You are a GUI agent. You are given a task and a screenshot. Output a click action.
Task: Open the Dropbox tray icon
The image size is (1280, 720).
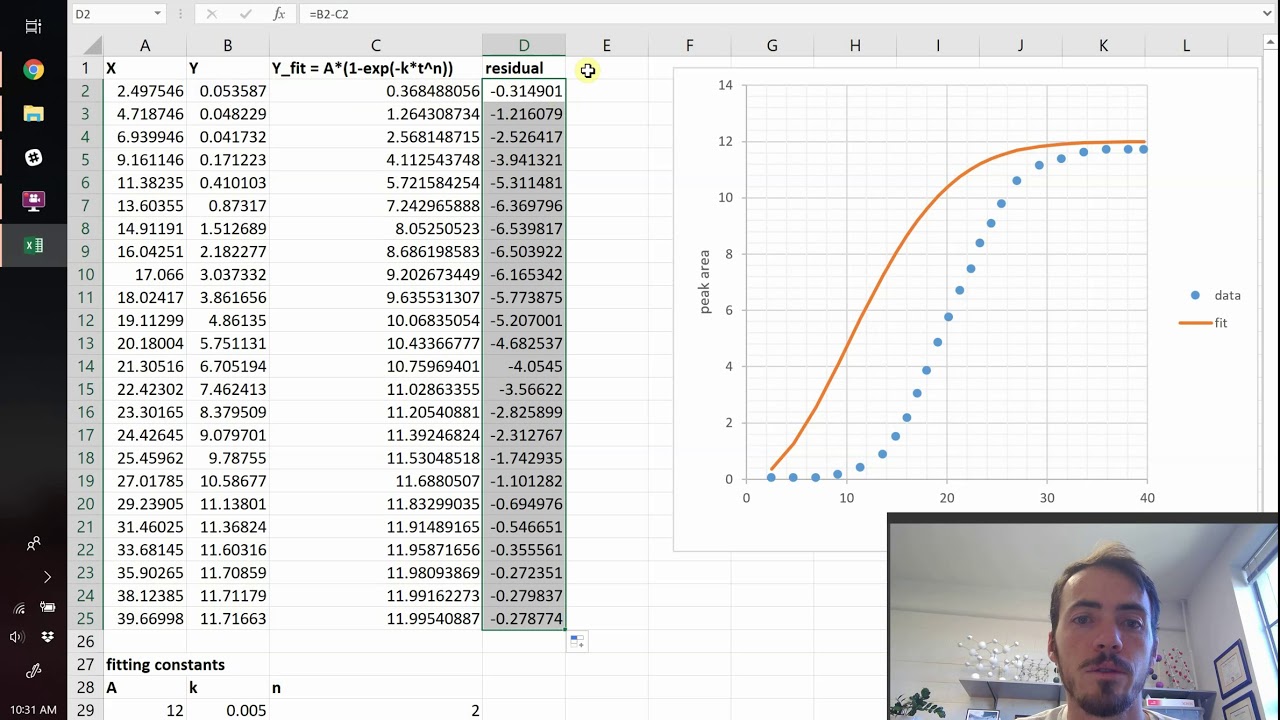[47, 637]
